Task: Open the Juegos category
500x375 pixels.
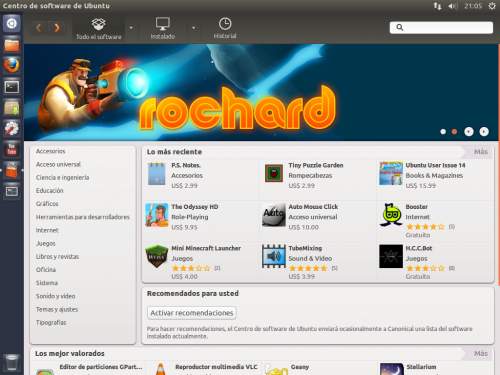Action: pos(46,243)
